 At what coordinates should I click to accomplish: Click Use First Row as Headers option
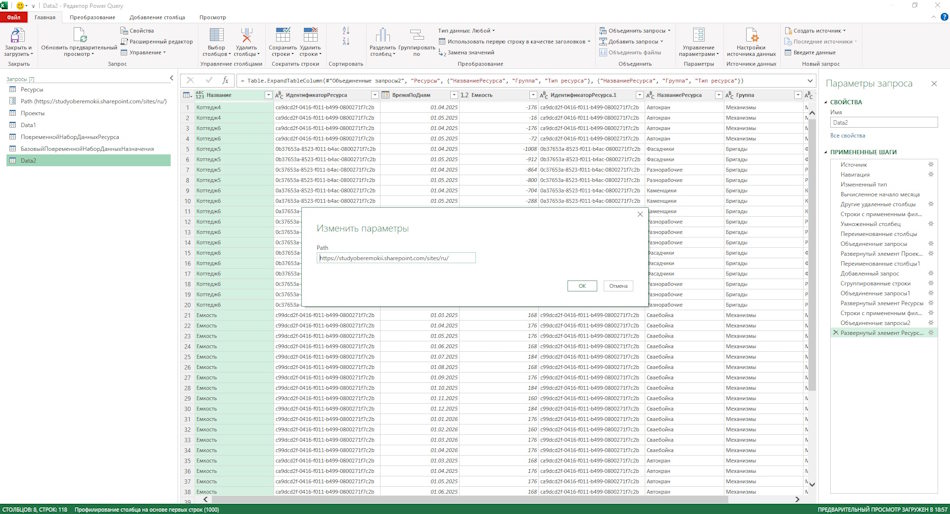[514, 41]
